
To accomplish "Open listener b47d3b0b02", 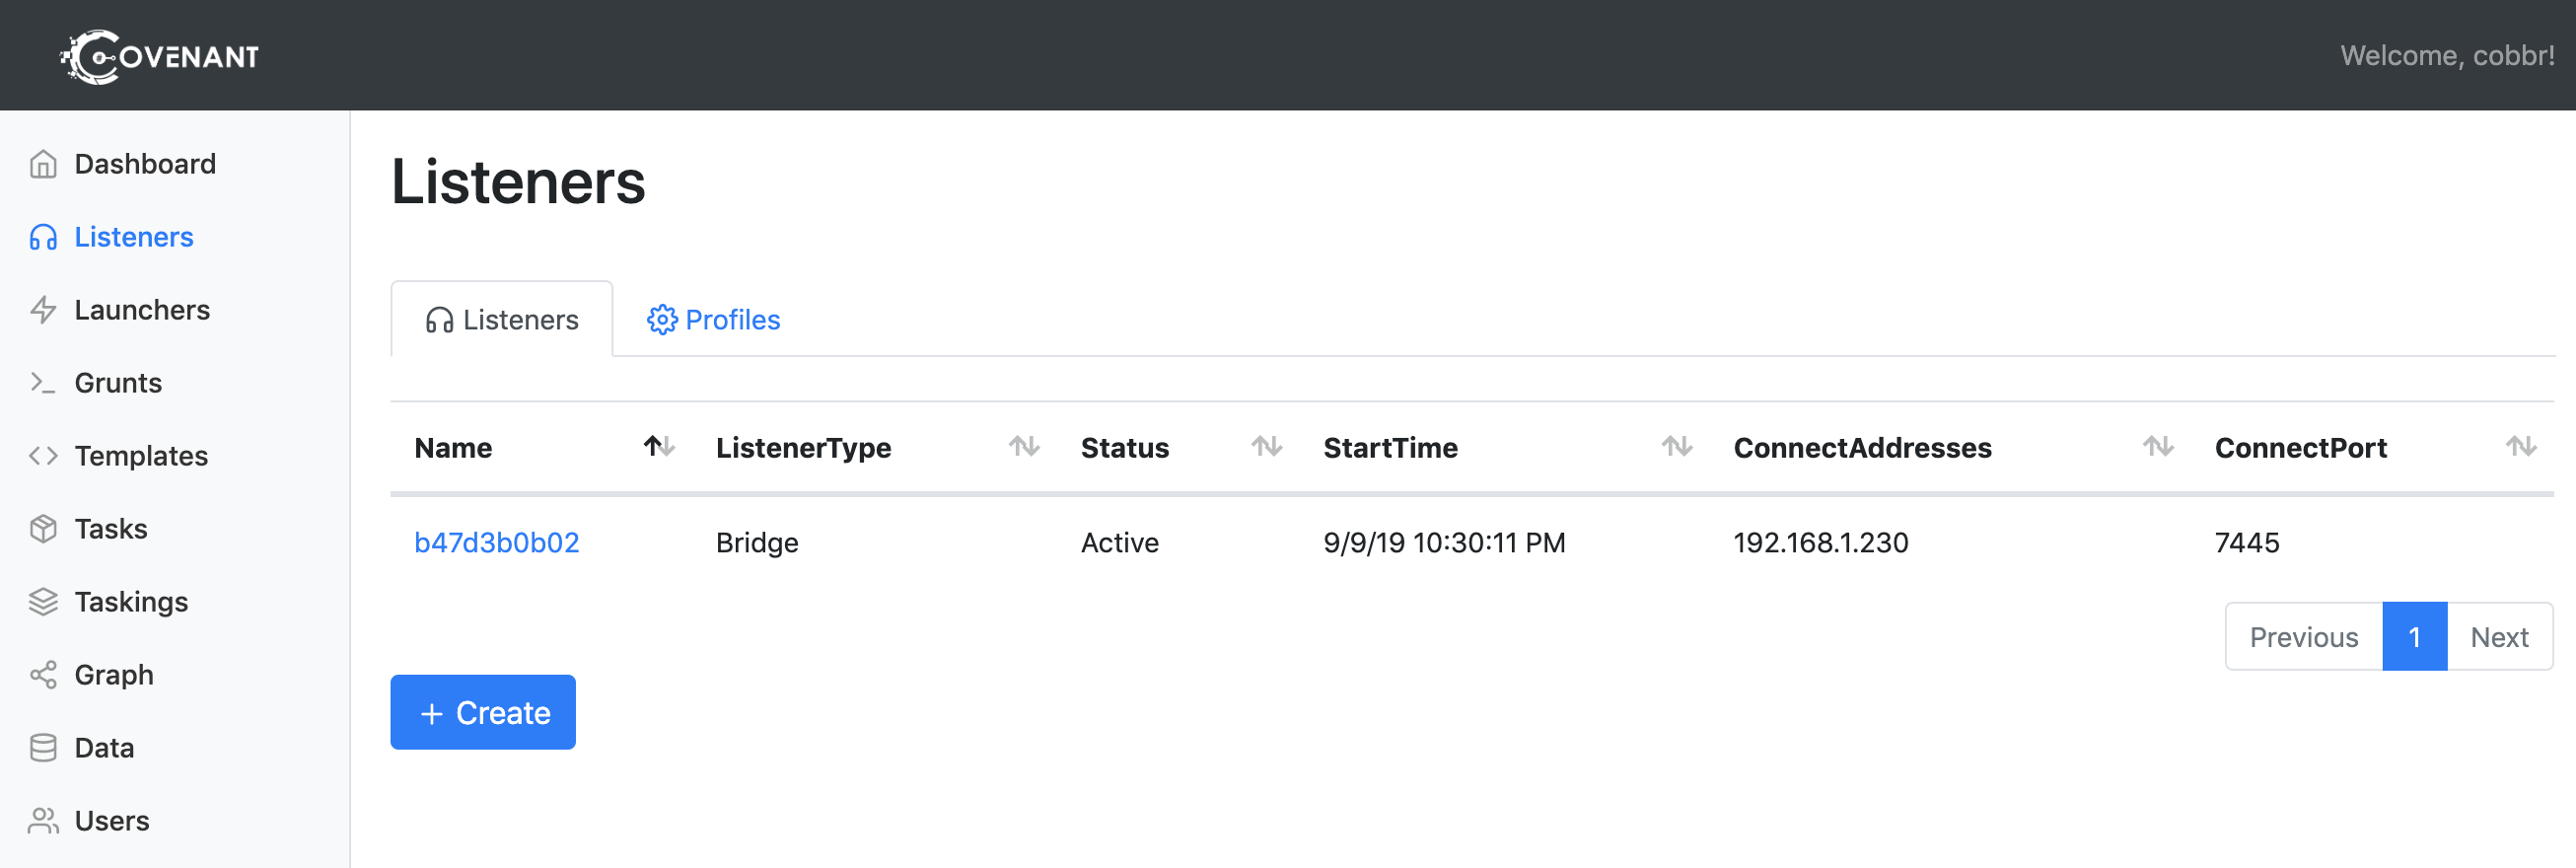I will 497,543.
